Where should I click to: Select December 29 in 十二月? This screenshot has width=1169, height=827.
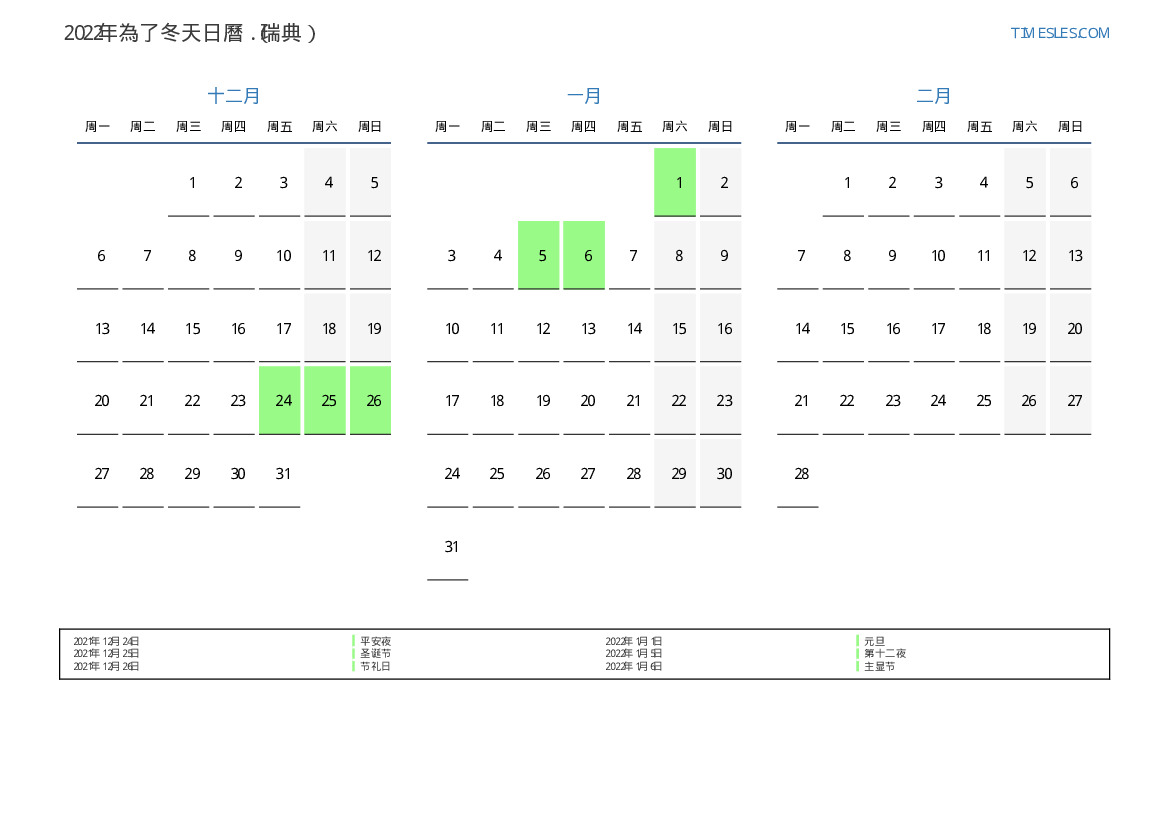coord(189,474)
